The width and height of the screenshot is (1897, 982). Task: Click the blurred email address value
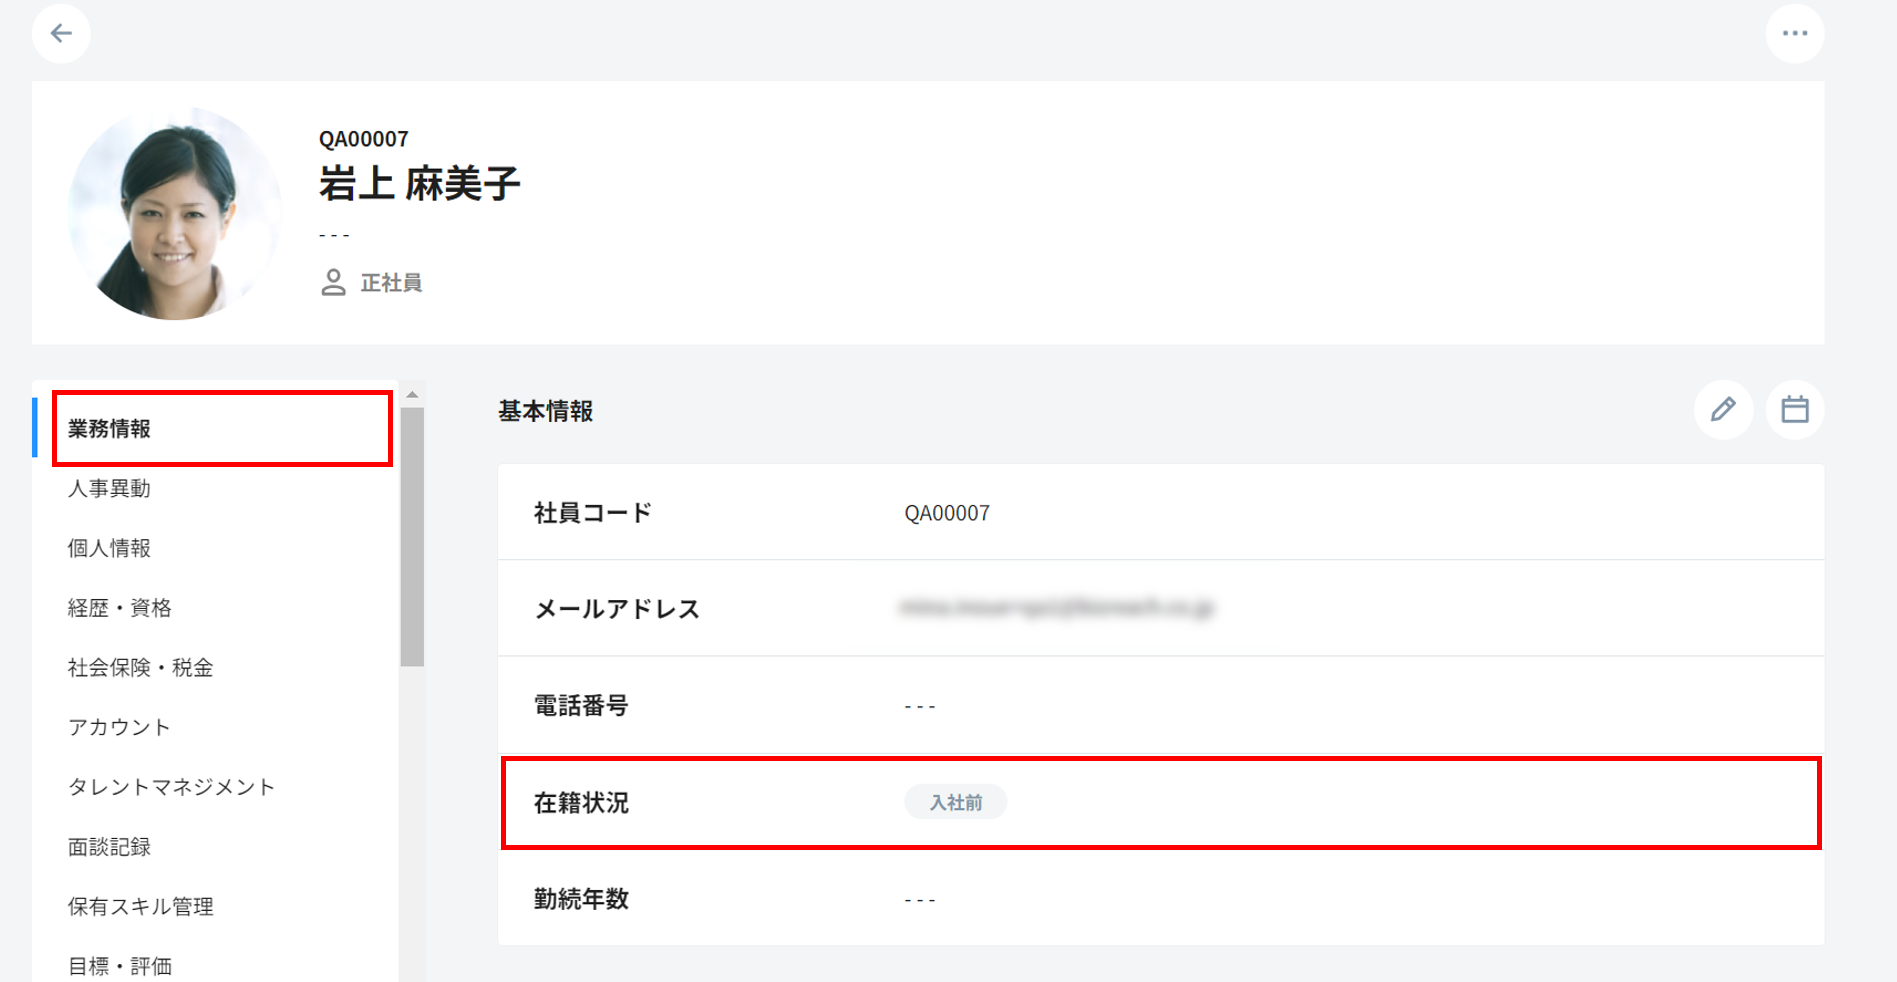(x=1057, y=608)
